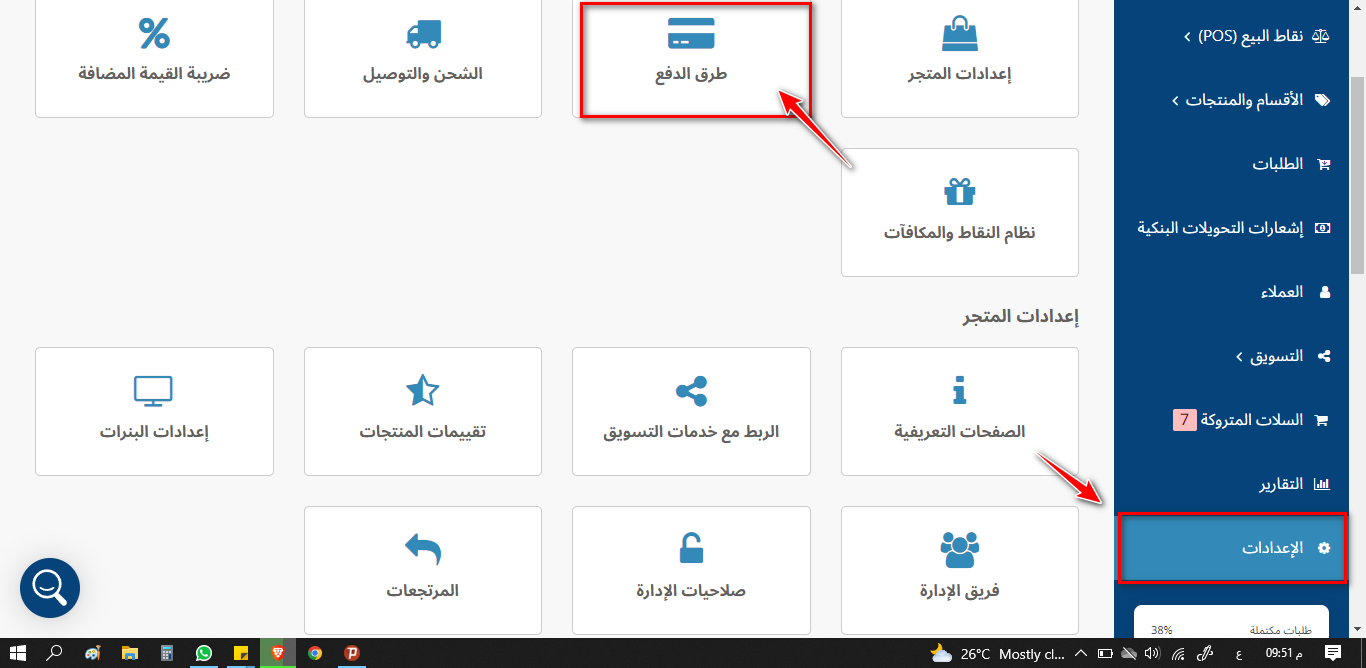The height and width of the screenshot is (668, 1366).
Task: Open the Windows Start menu
Action: click(18, 653)
